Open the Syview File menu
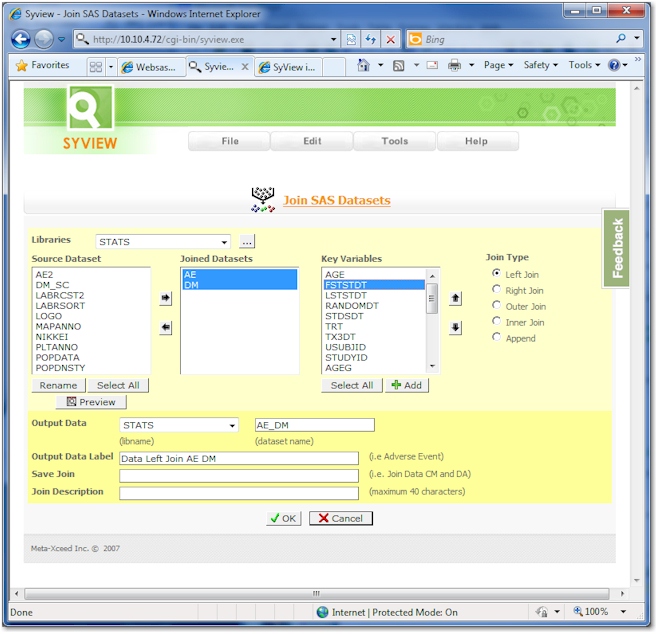658x634 pixels. (x=230, y=141)
